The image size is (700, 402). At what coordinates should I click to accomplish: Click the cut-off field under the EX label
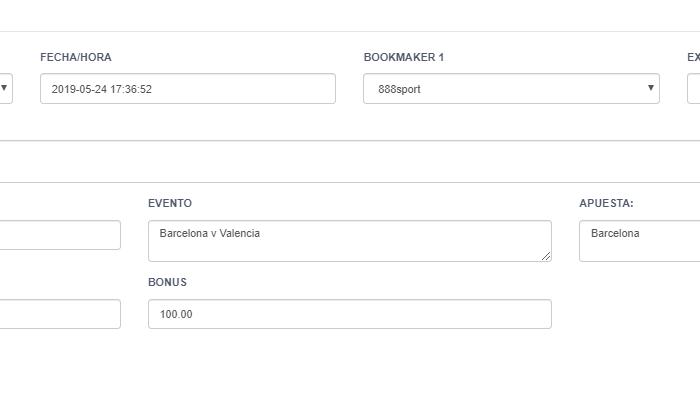(x=694, y=88)
